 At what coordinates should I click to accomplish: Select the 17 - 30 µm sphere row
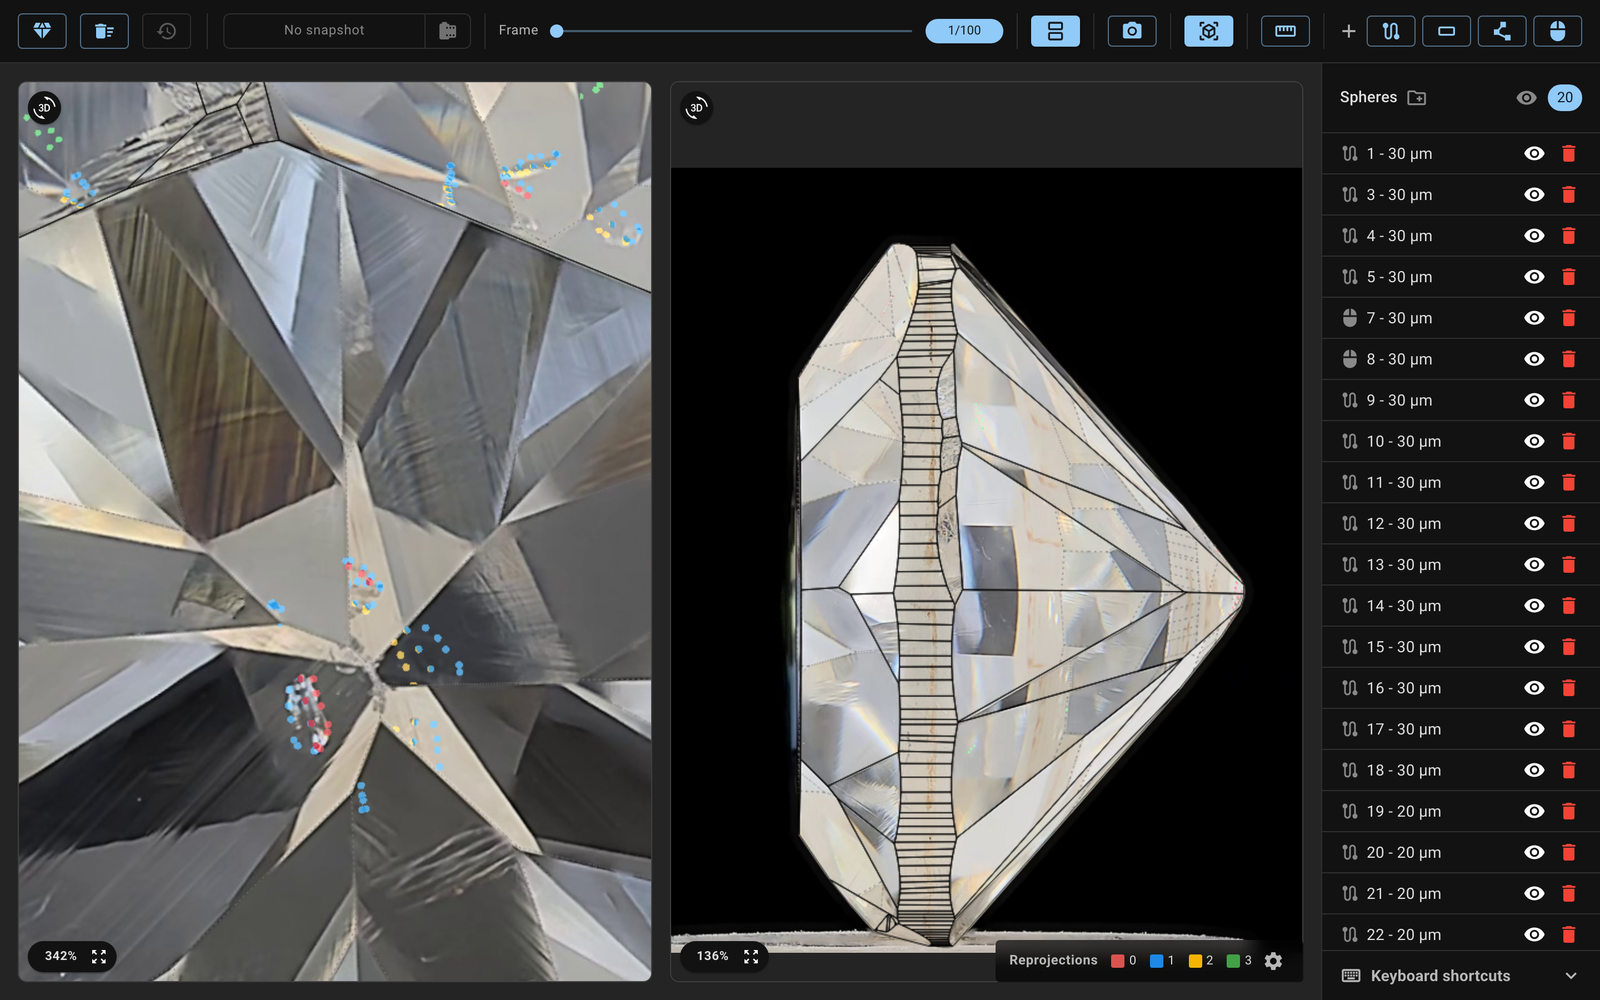pyautogui.click(x=1460, y=729)
